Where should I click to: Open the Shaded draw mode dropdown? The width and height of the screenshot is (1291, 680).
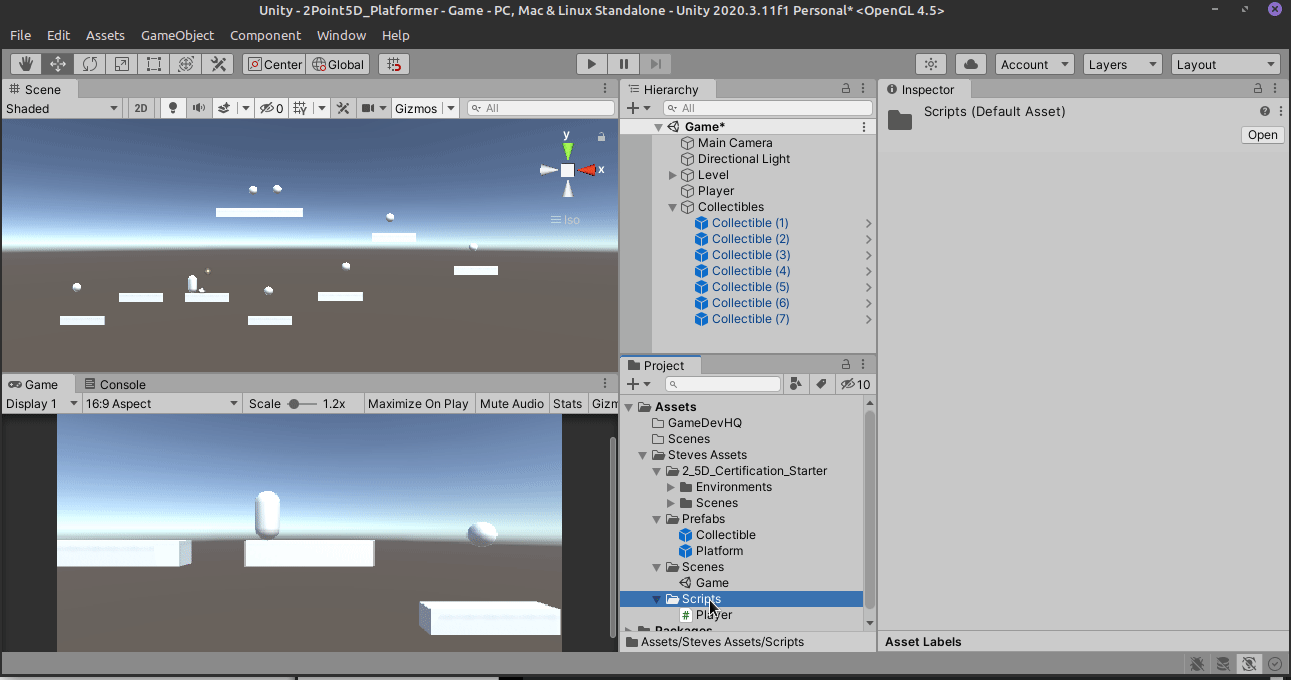60,108
